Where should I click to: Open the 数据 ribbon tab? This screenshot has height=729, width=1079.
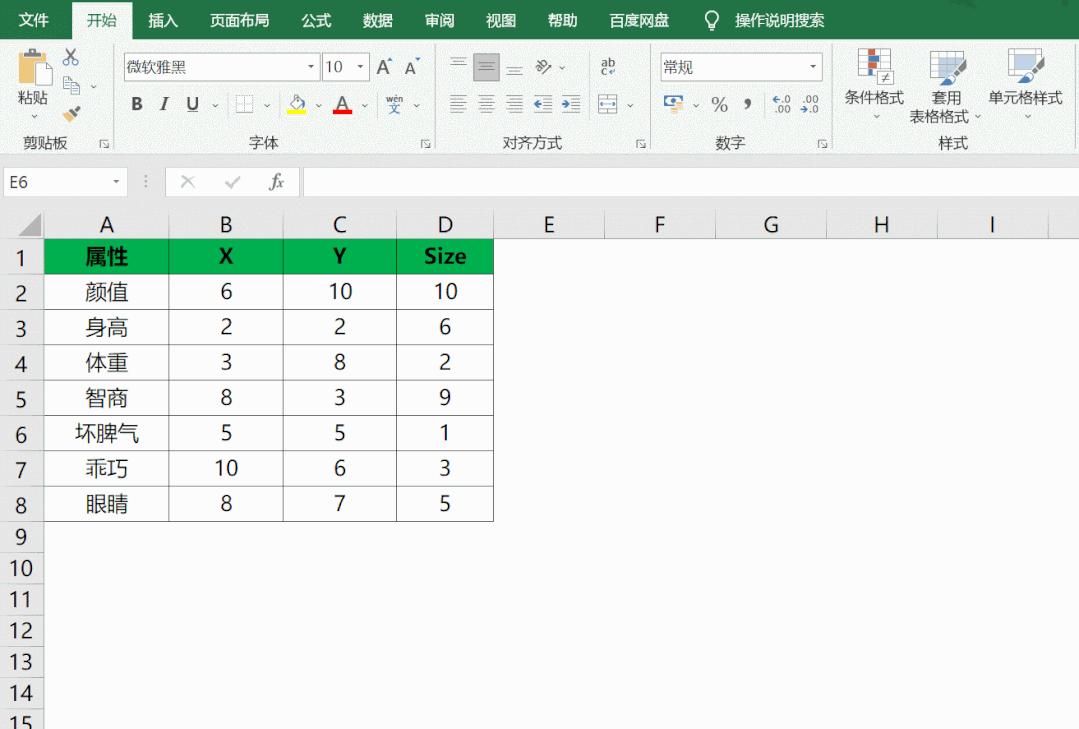coord(376,19)
